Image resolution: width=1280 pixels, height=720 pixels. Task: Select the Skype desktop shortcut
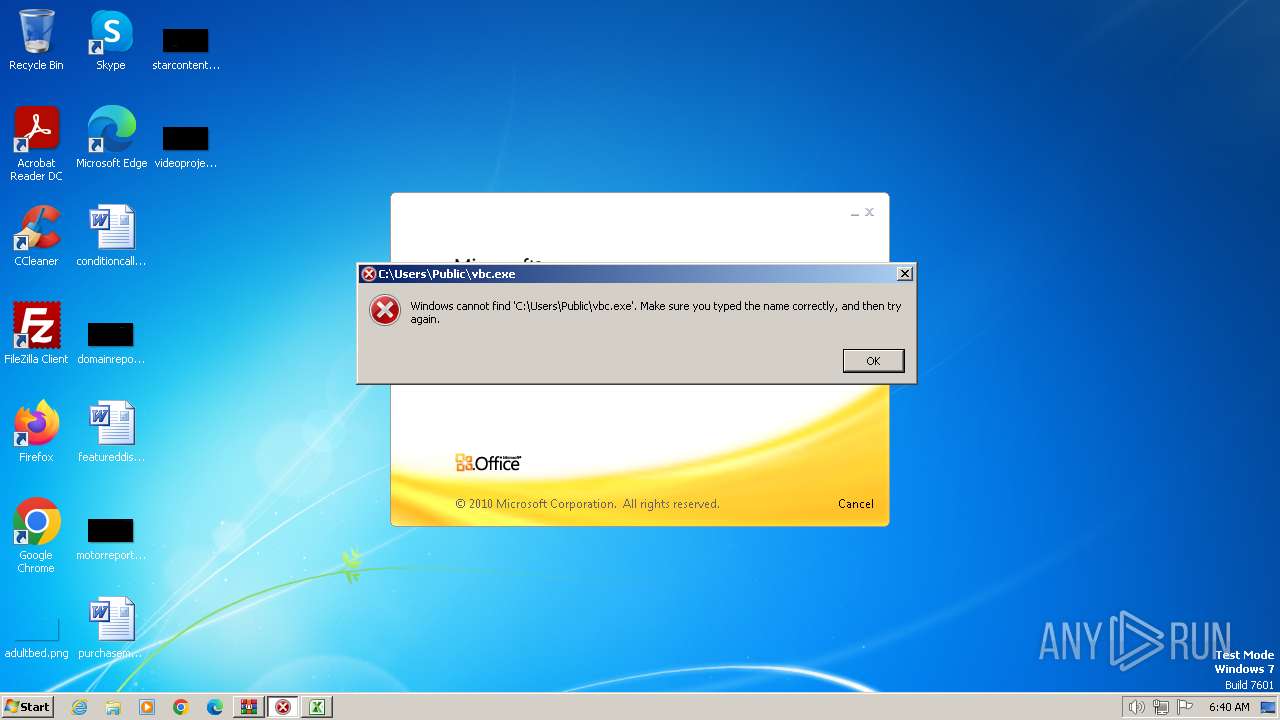pyautogui.click(x=111, y=40)
